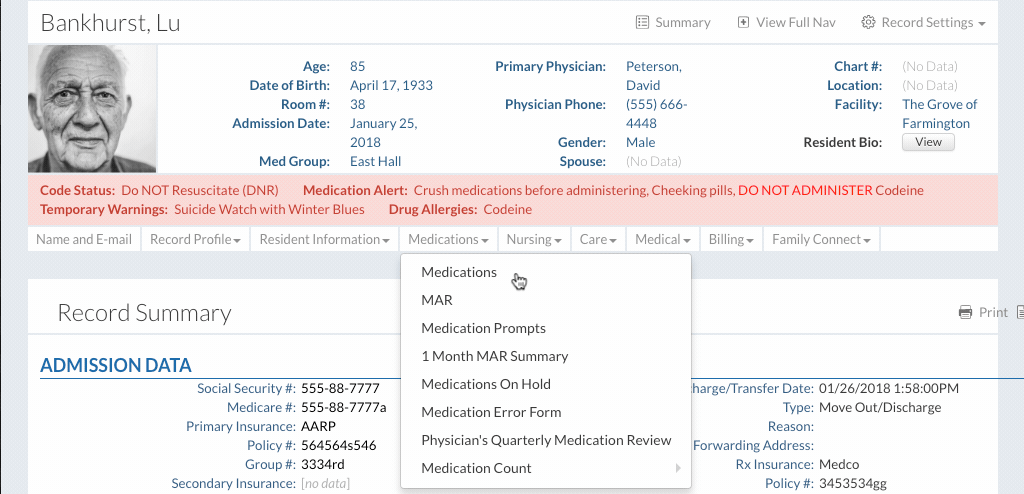Image resolution: width=1024 pixels, height=494 pixels.
Task: Choose Medication Error Form
Action: pos(491,412)
